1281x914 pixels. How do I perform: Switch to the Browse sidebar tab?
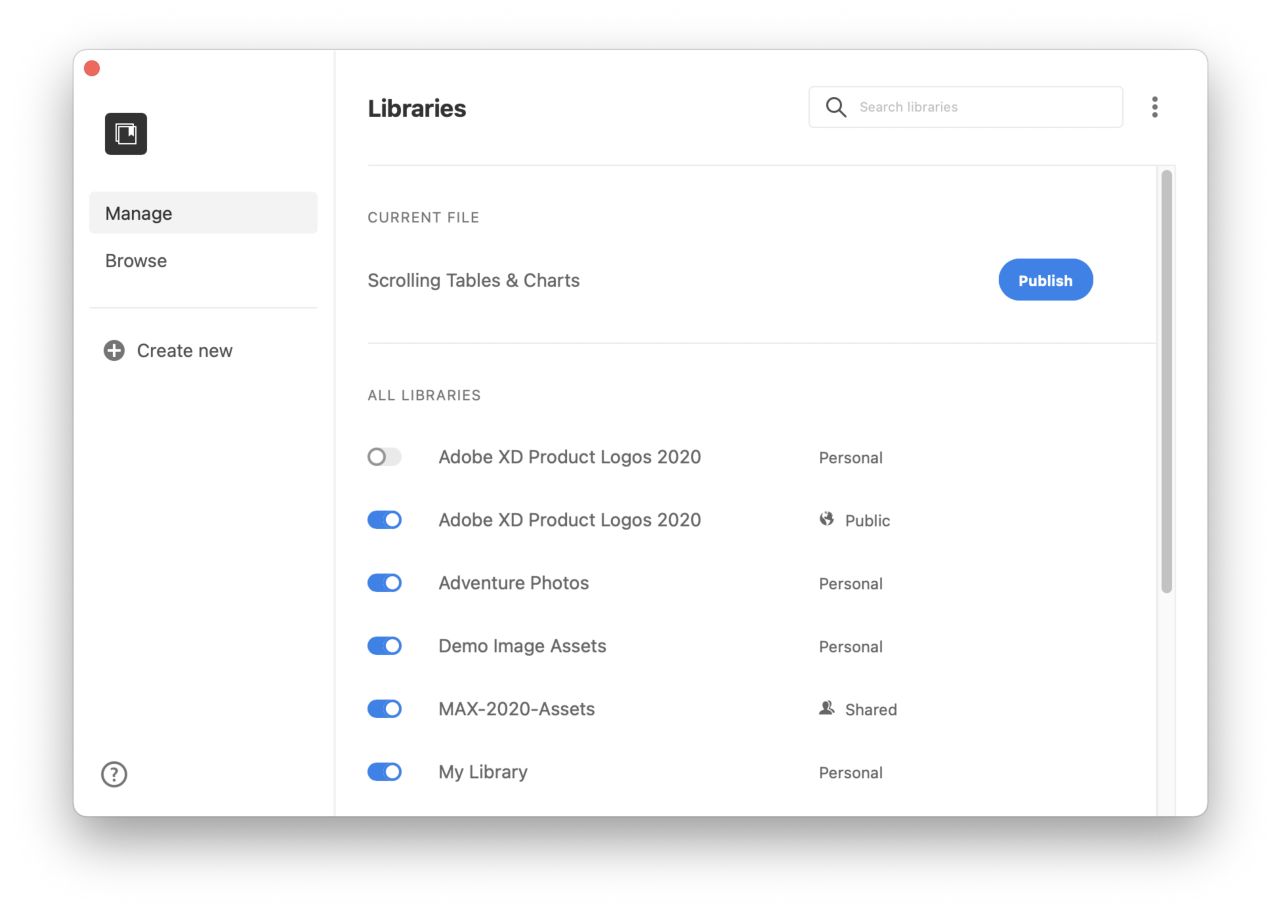click(x=203, y=261)
